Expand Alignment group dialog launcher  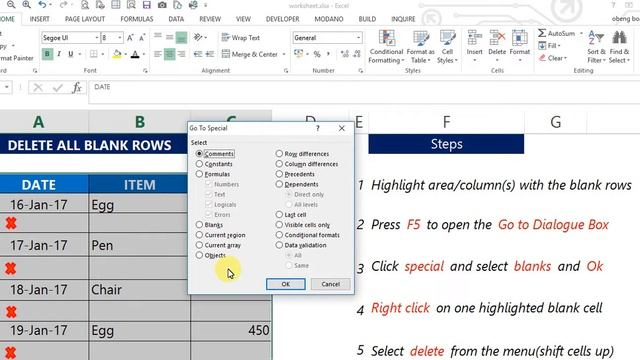click(x=286, y=71)
